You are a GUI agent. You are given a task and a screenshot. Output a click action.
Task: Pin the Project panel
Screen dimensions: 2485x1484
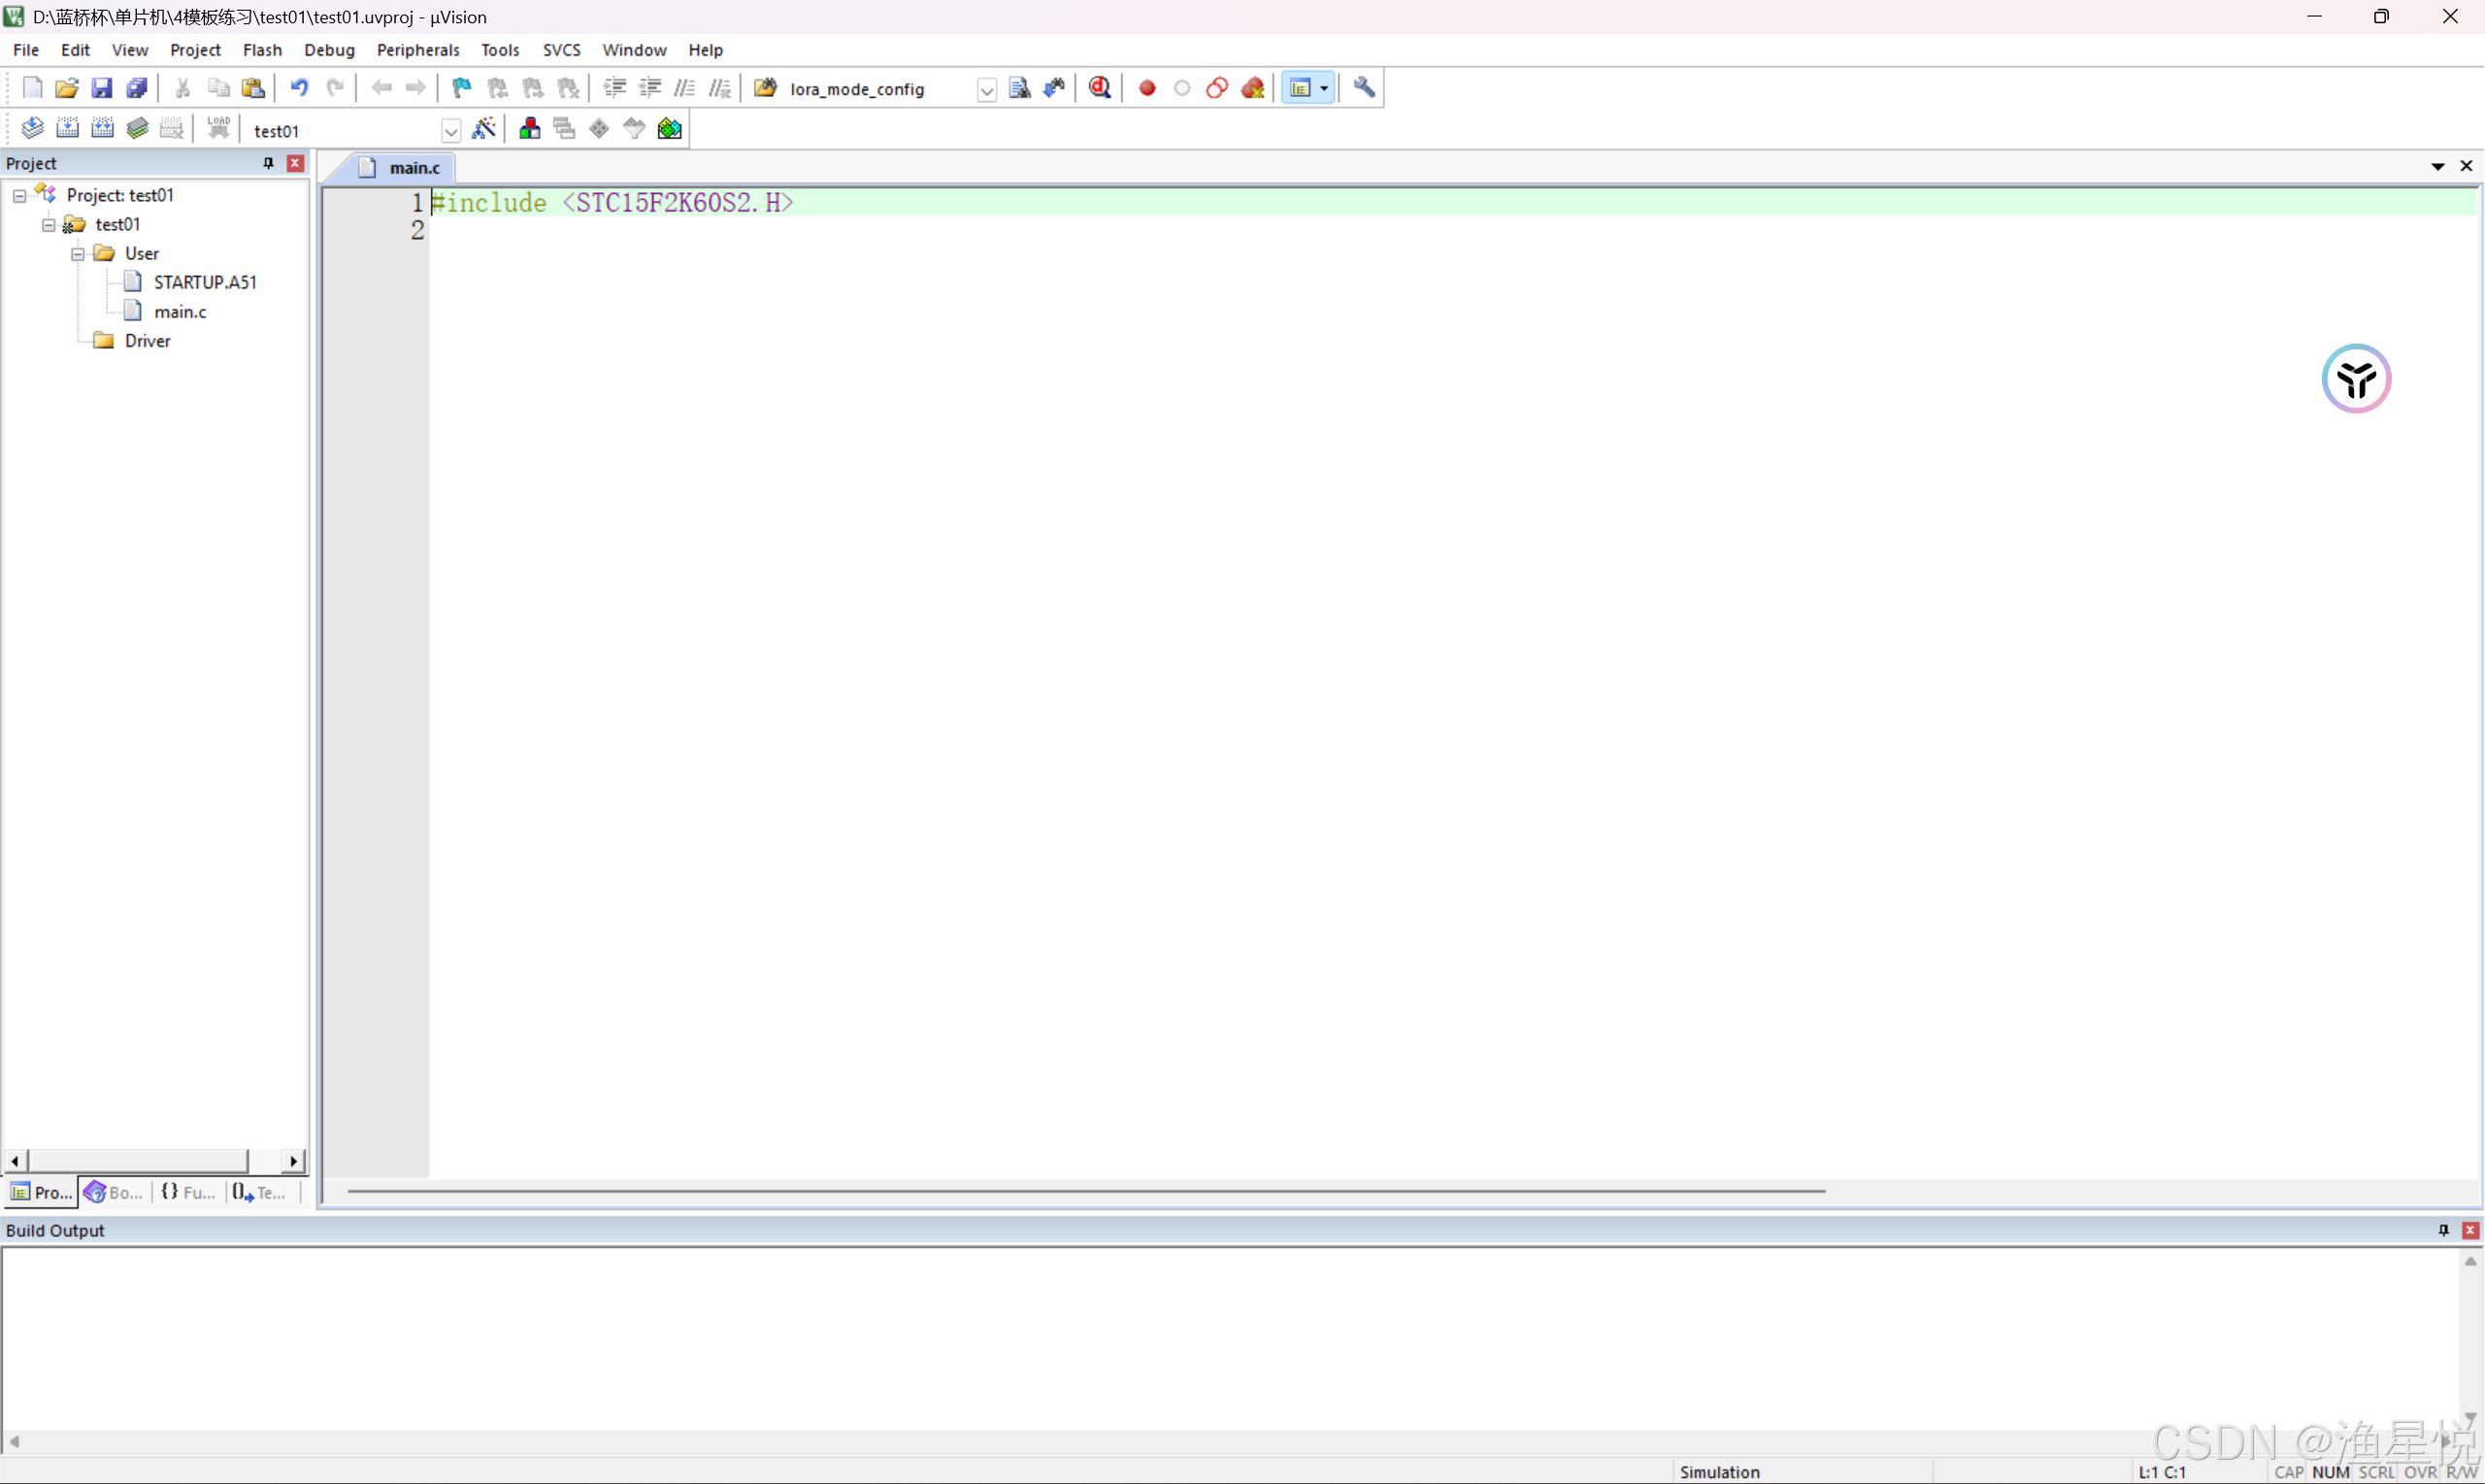[267, 163]
